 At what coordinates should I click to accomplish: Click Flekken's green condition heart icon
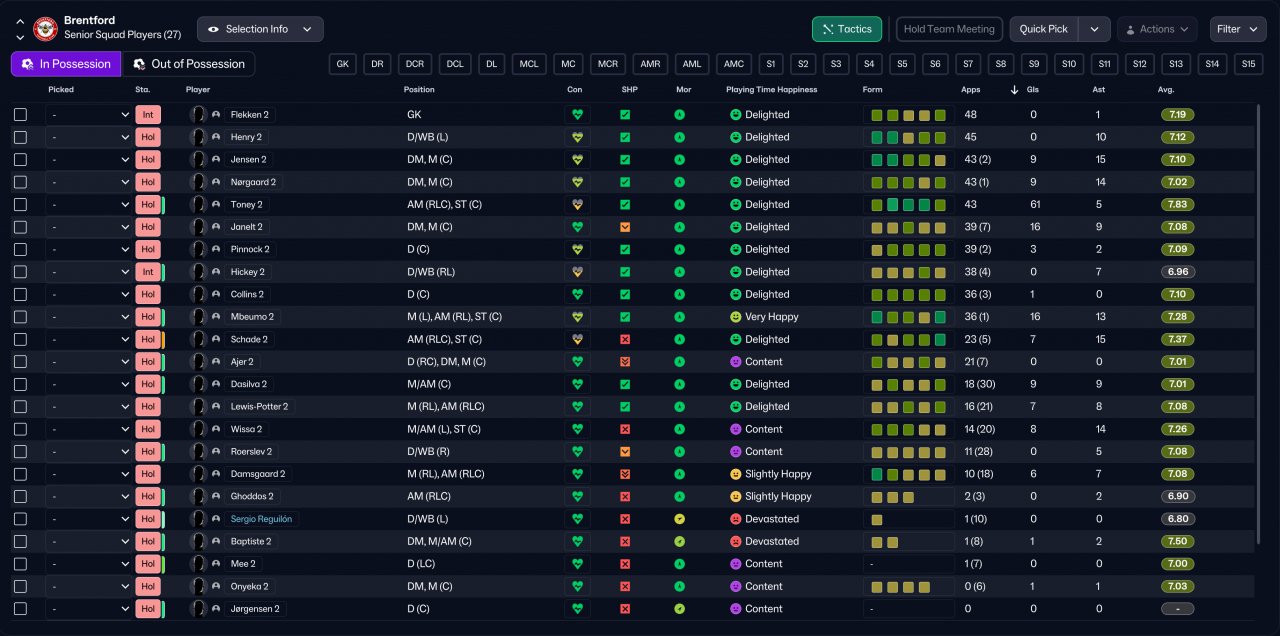pos(576,115)
